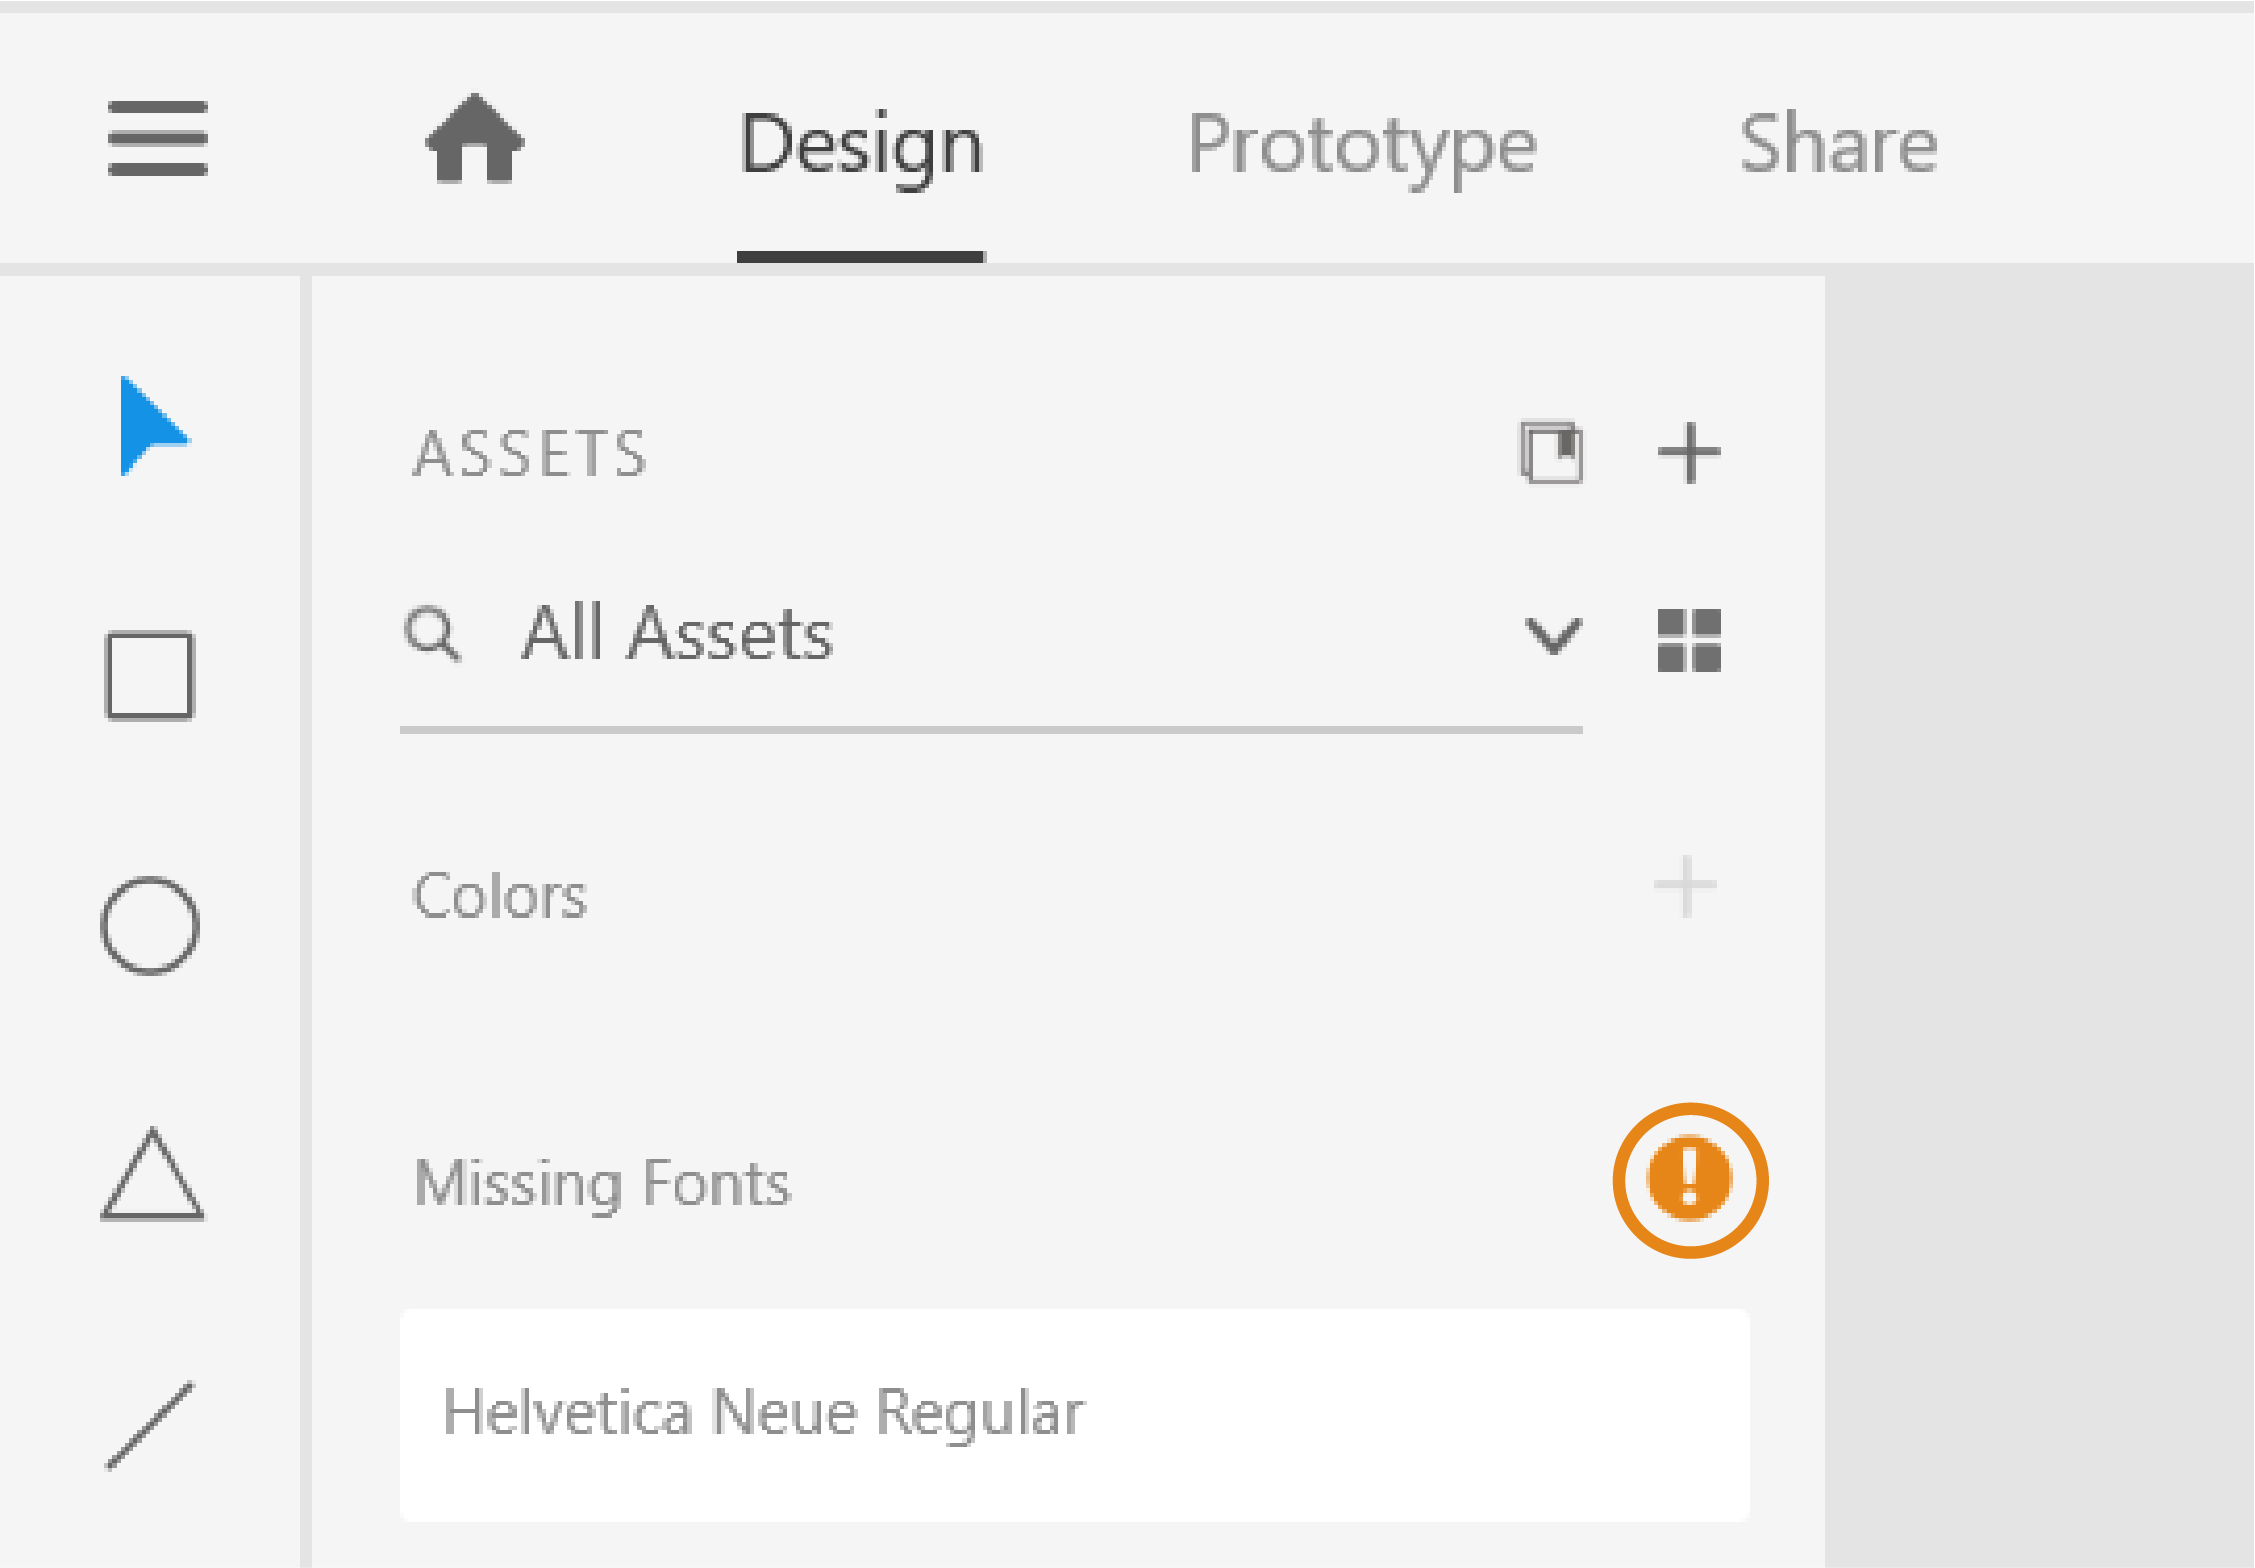Choose the Ellipse tool
Screen dimensions: 2255x1568
coord(150,925)
